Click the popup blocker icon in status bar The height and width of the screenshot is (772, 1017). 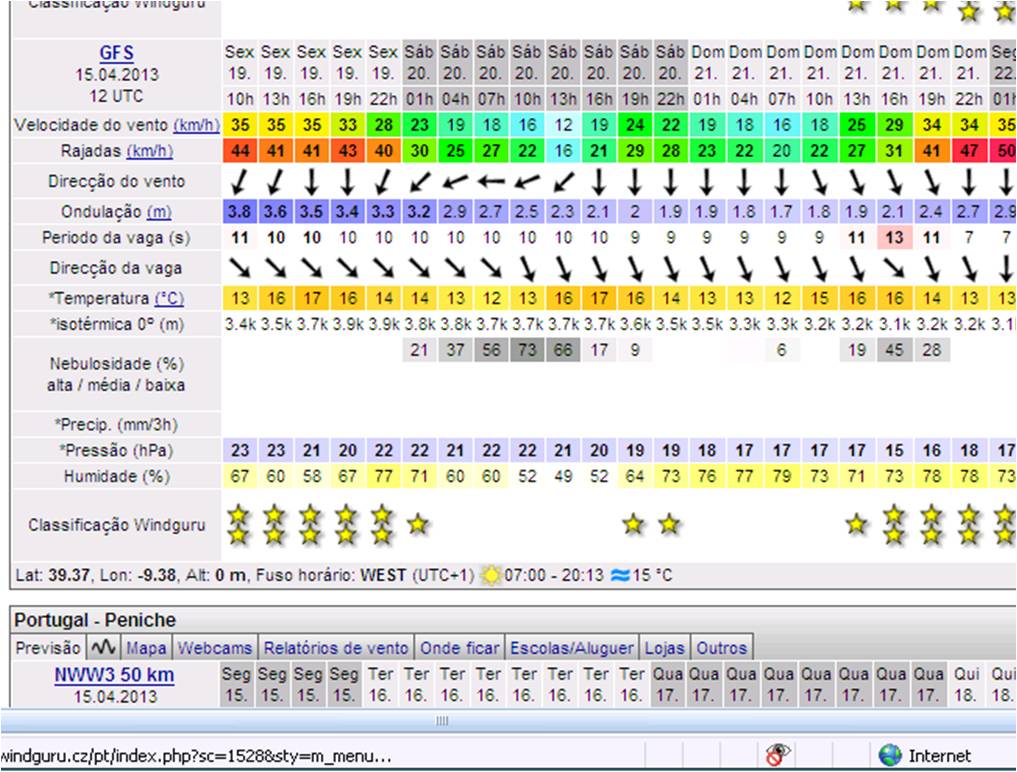pyautogui.click(x=777, y=754)
